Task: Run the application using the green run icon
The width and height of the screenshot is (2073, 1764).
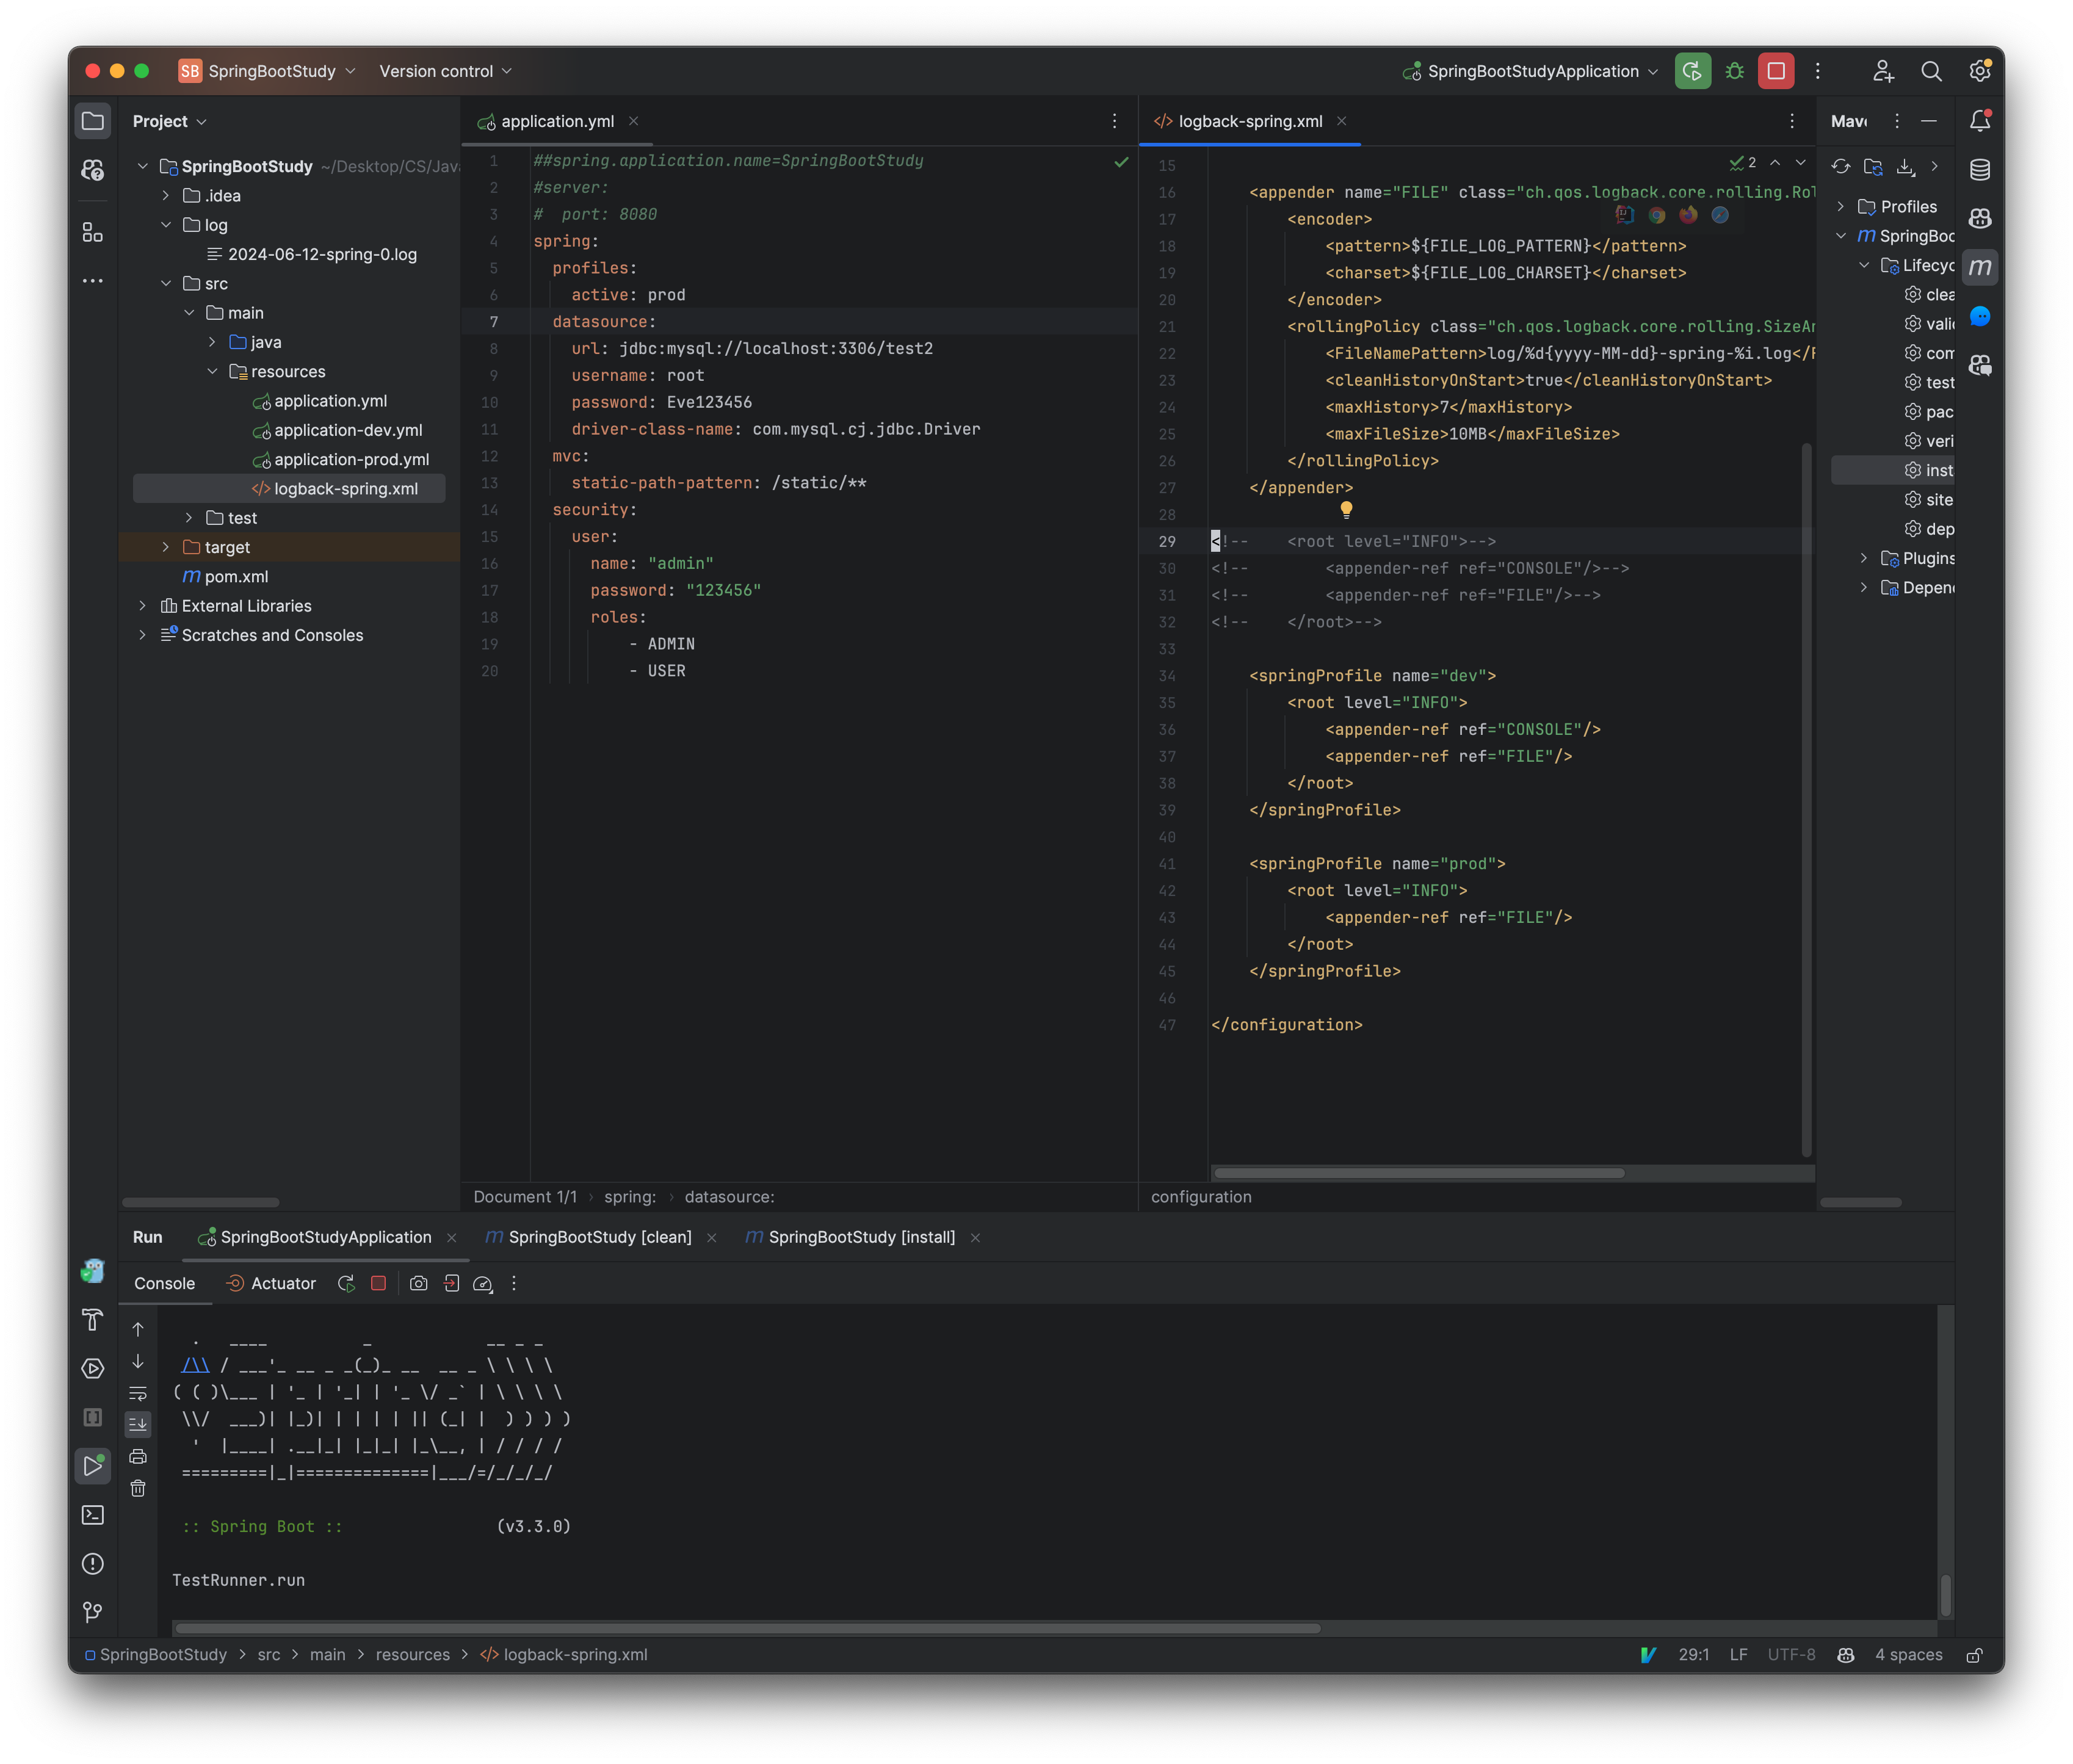Action: pos(1692,71)
